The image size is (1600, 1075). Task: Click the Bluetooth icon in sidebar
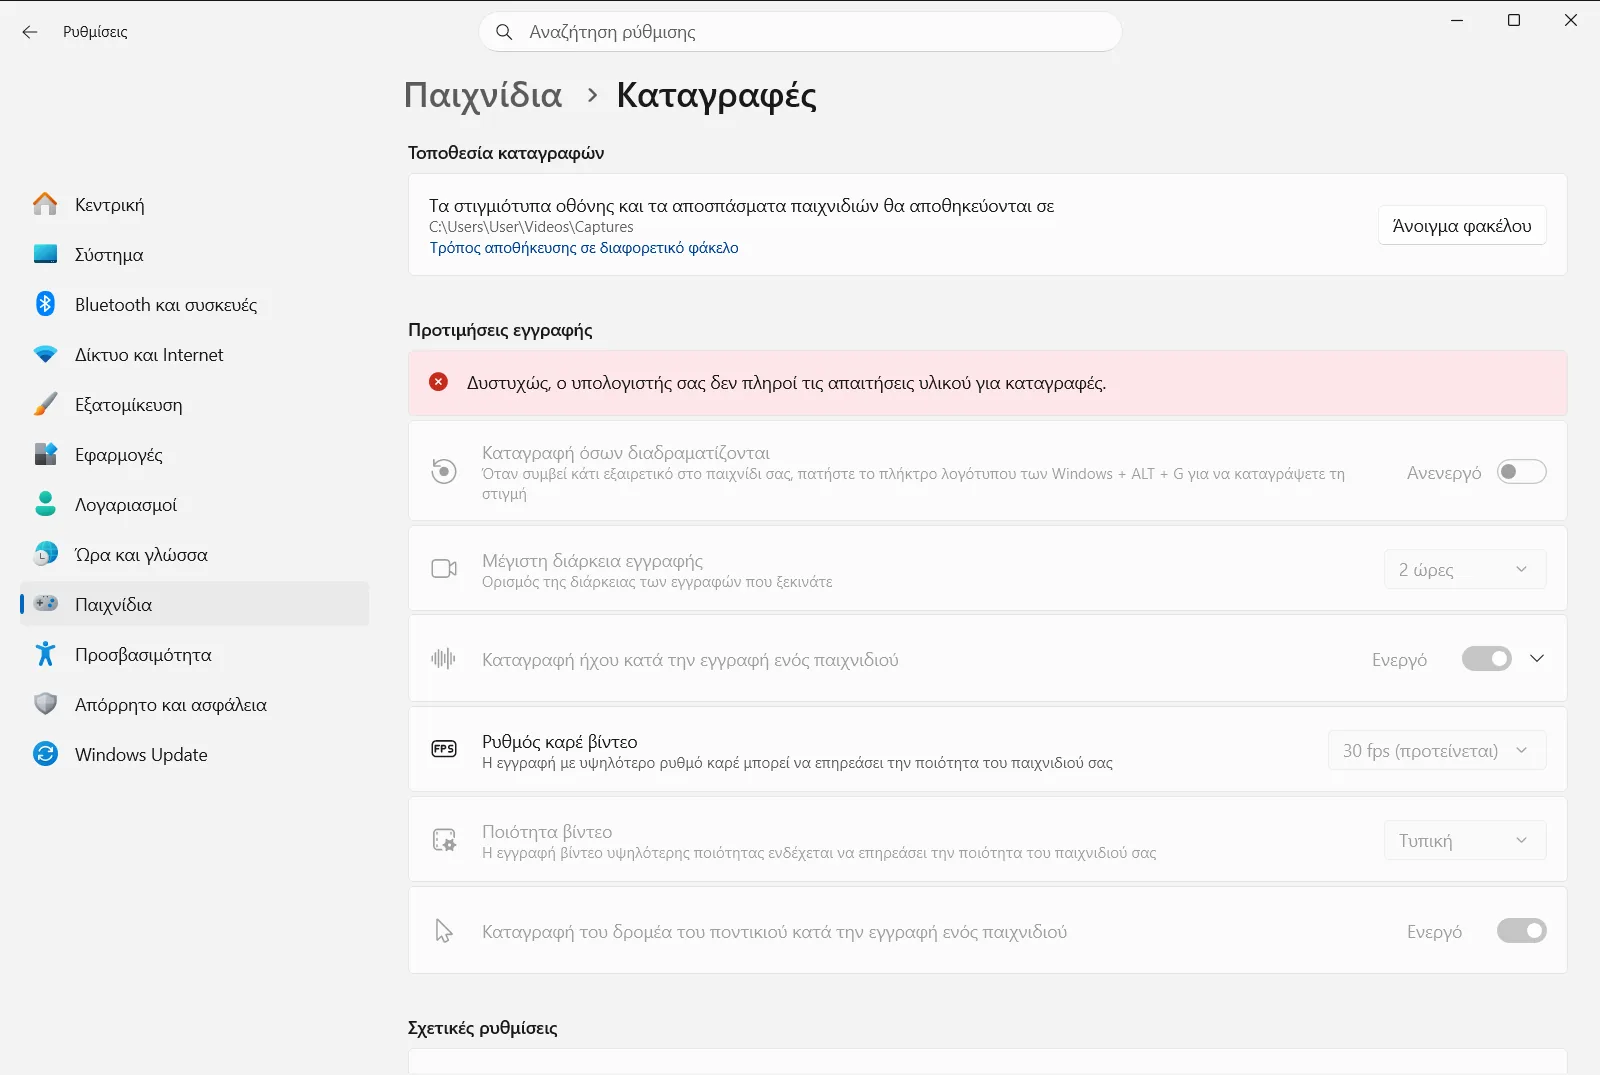[45, 304]
